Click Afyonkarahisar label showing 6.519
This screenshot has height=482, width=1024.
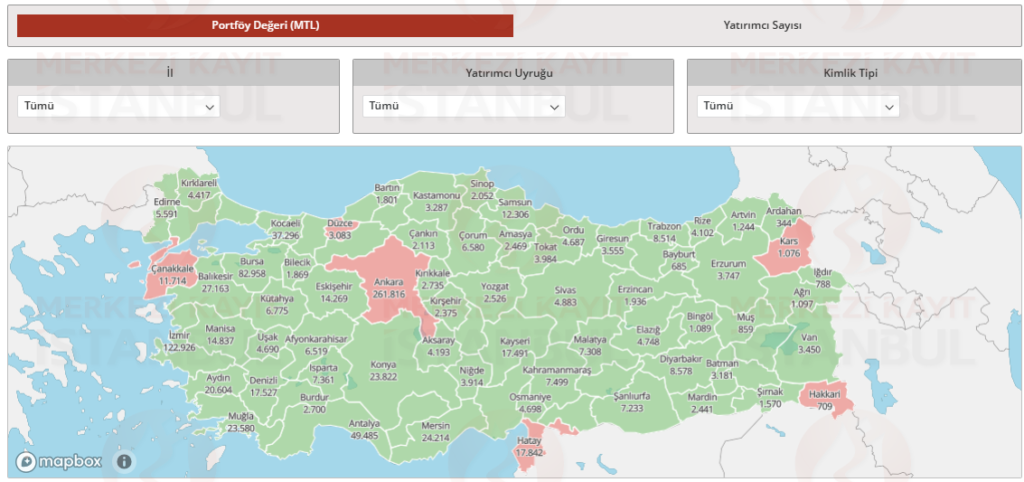point(316,345)
